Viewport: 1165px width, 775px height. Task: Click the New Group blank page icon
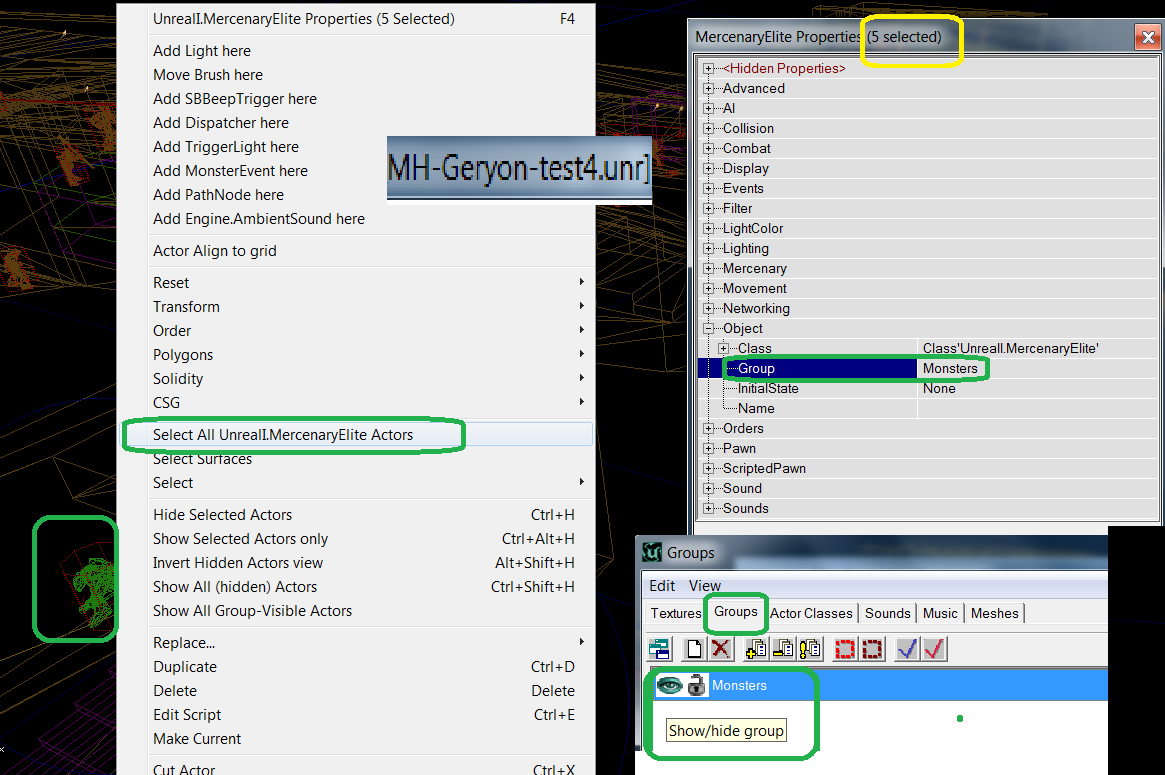(x=694, y=649)
